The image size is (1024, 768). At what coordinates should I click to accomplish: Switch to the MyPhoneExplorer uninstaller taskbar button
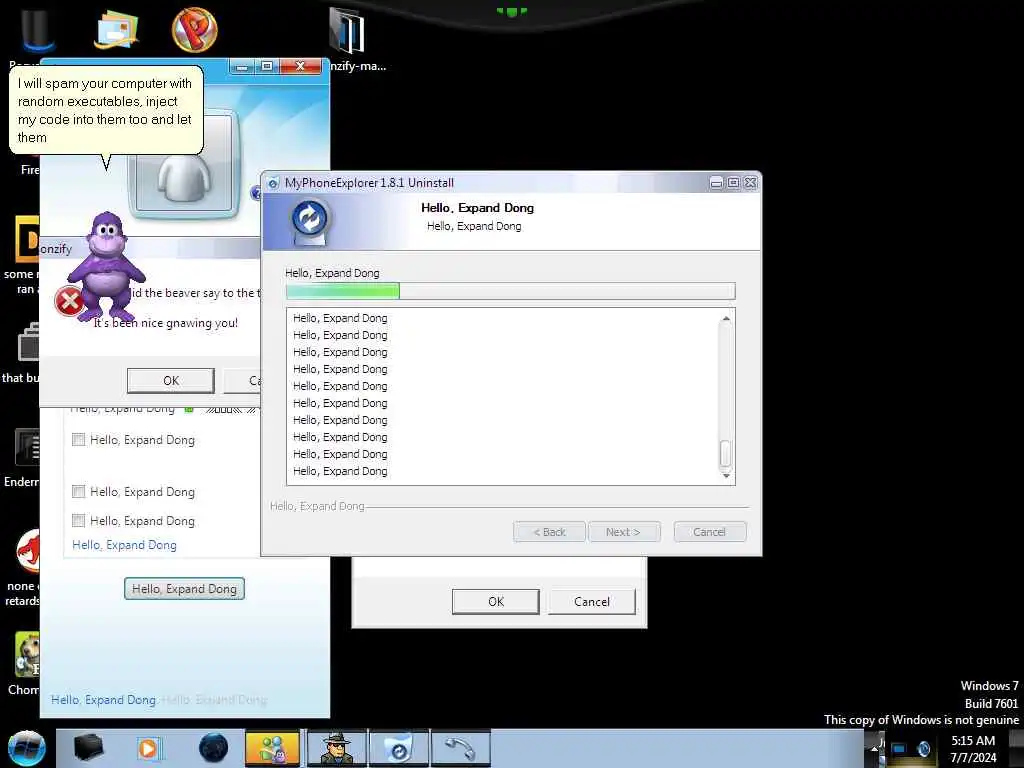click(x=398, y=748)
